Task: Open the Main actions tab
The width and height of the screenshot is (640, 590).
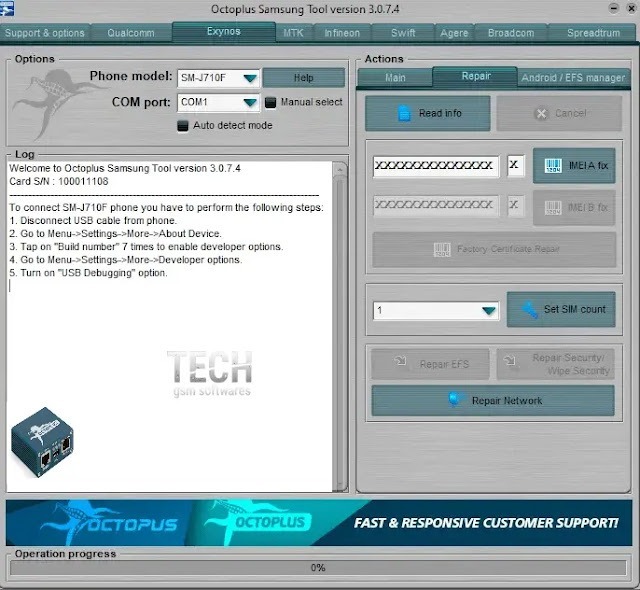Action: [x=395, y=78]
